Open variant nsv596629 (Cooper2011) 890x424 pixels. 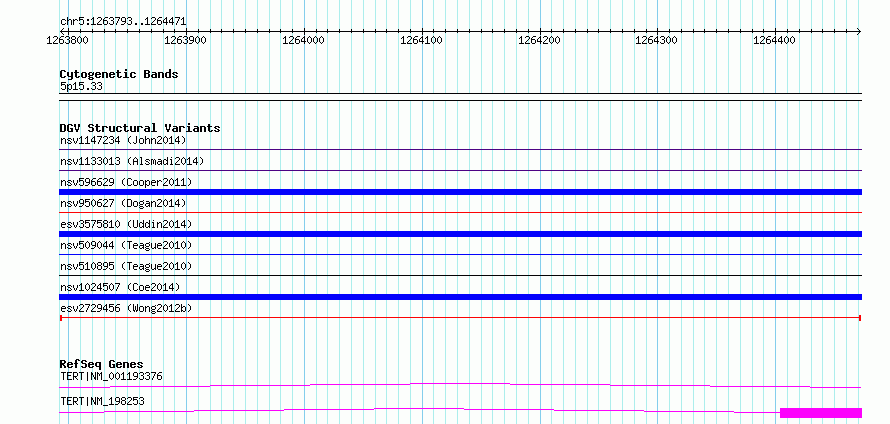pos(126,182)
